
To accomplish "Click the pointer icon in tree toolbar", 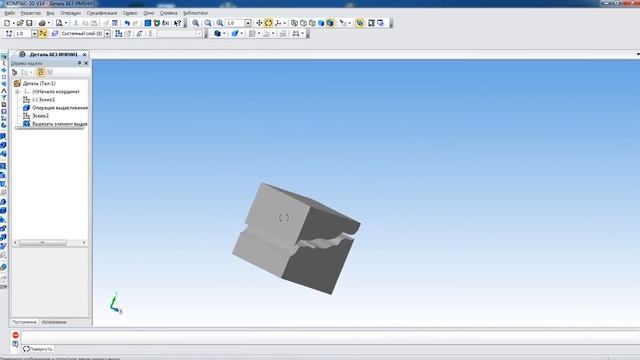I will point(14,72).
